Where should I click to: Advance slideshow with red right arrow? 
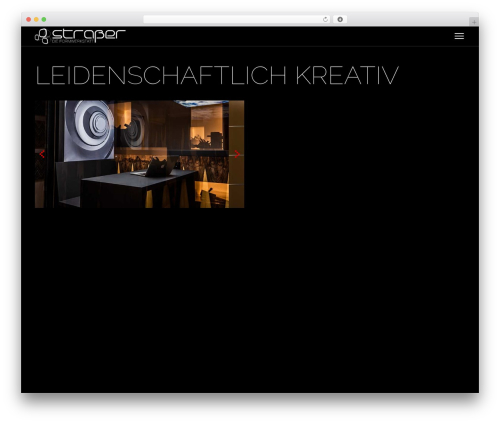(x=237, y=154)
